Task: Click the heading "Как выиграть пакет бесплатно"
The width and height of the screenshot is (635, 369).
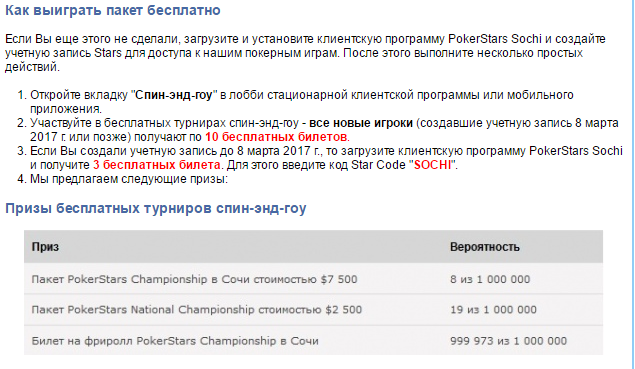Action: click(x=113, y=10)
